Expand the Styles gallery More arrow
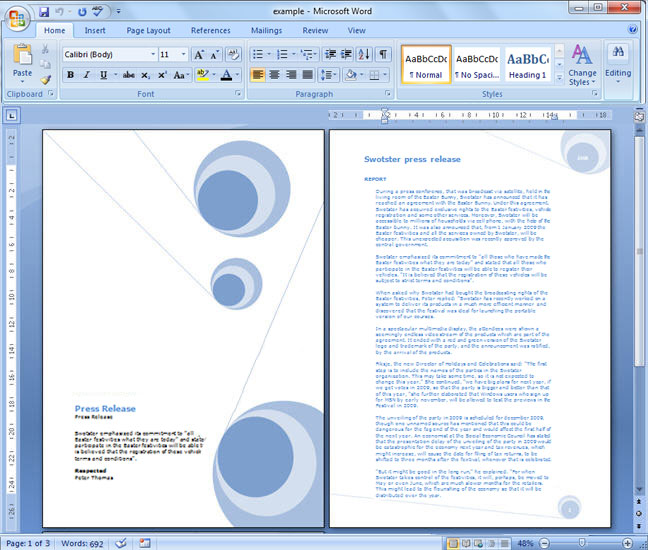Screen dimensions: 648x550 coord(559,78)
